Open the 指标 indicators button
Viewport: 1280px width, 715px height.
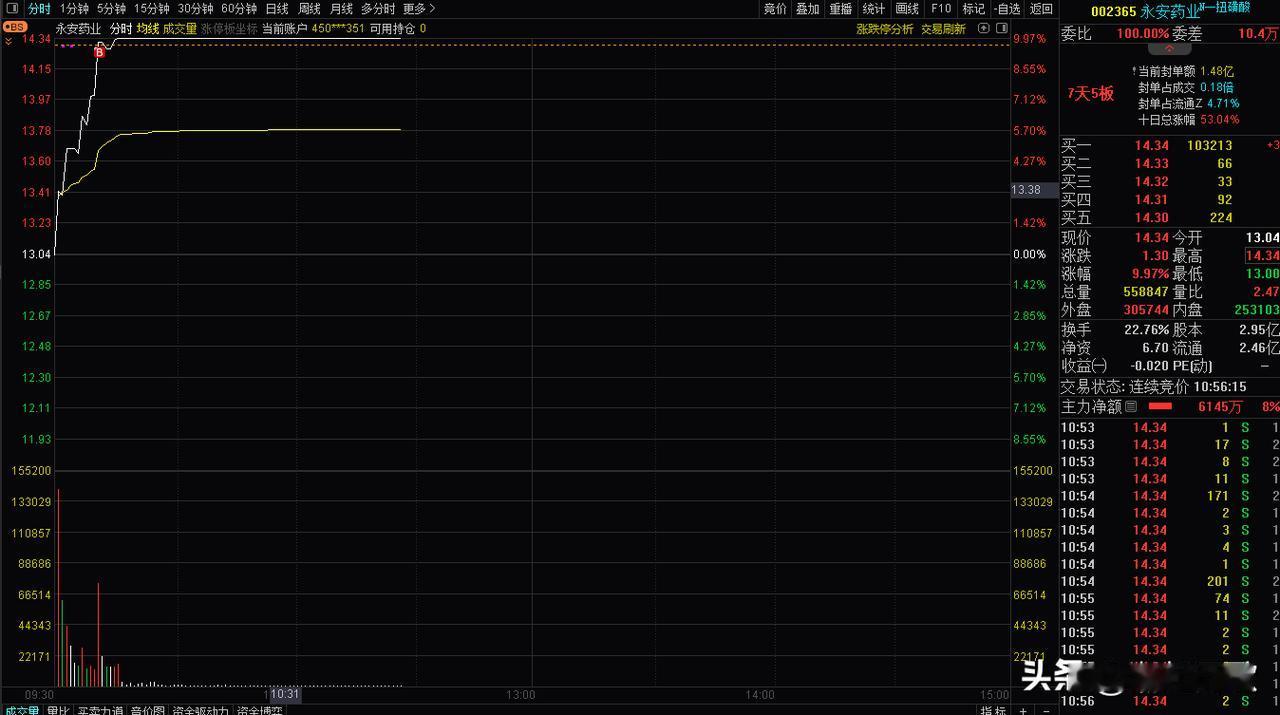coord(993,710)
